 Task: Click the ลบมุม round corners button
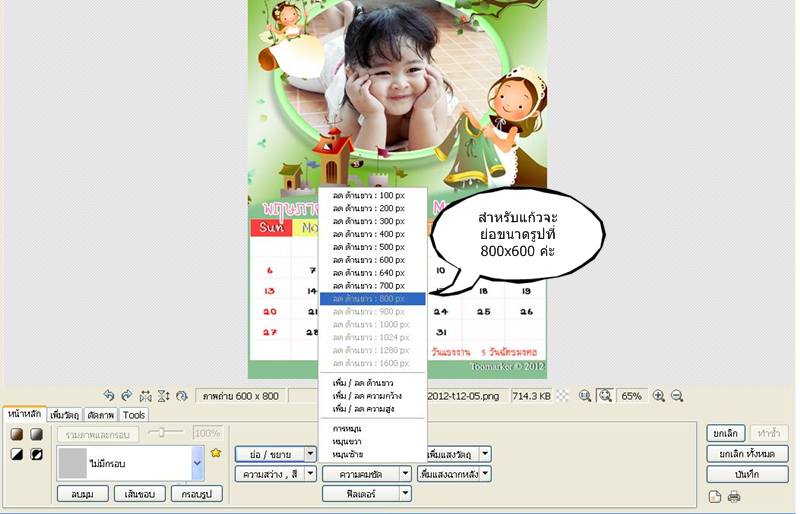(x=83, y=494)
